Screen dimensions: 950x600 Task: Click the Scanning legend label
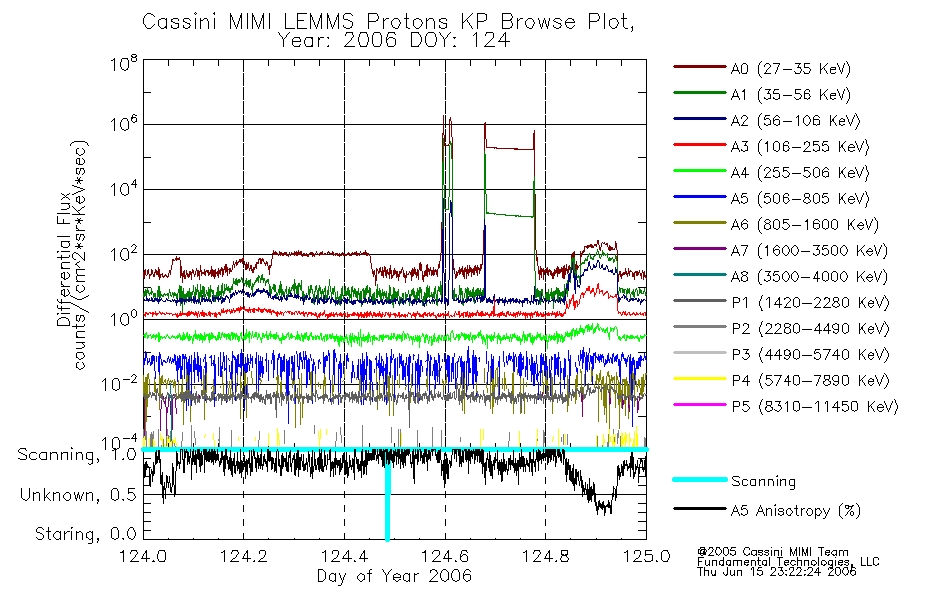pyautogui.click(x=763, y=482)
